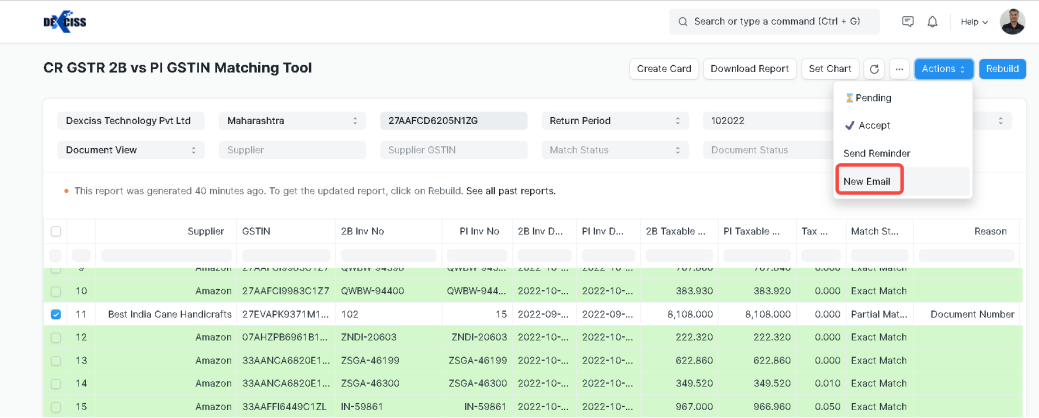Choose Send Reminder menu item
This screenshot has width=1039, height=418.
(x=876, y=153)
